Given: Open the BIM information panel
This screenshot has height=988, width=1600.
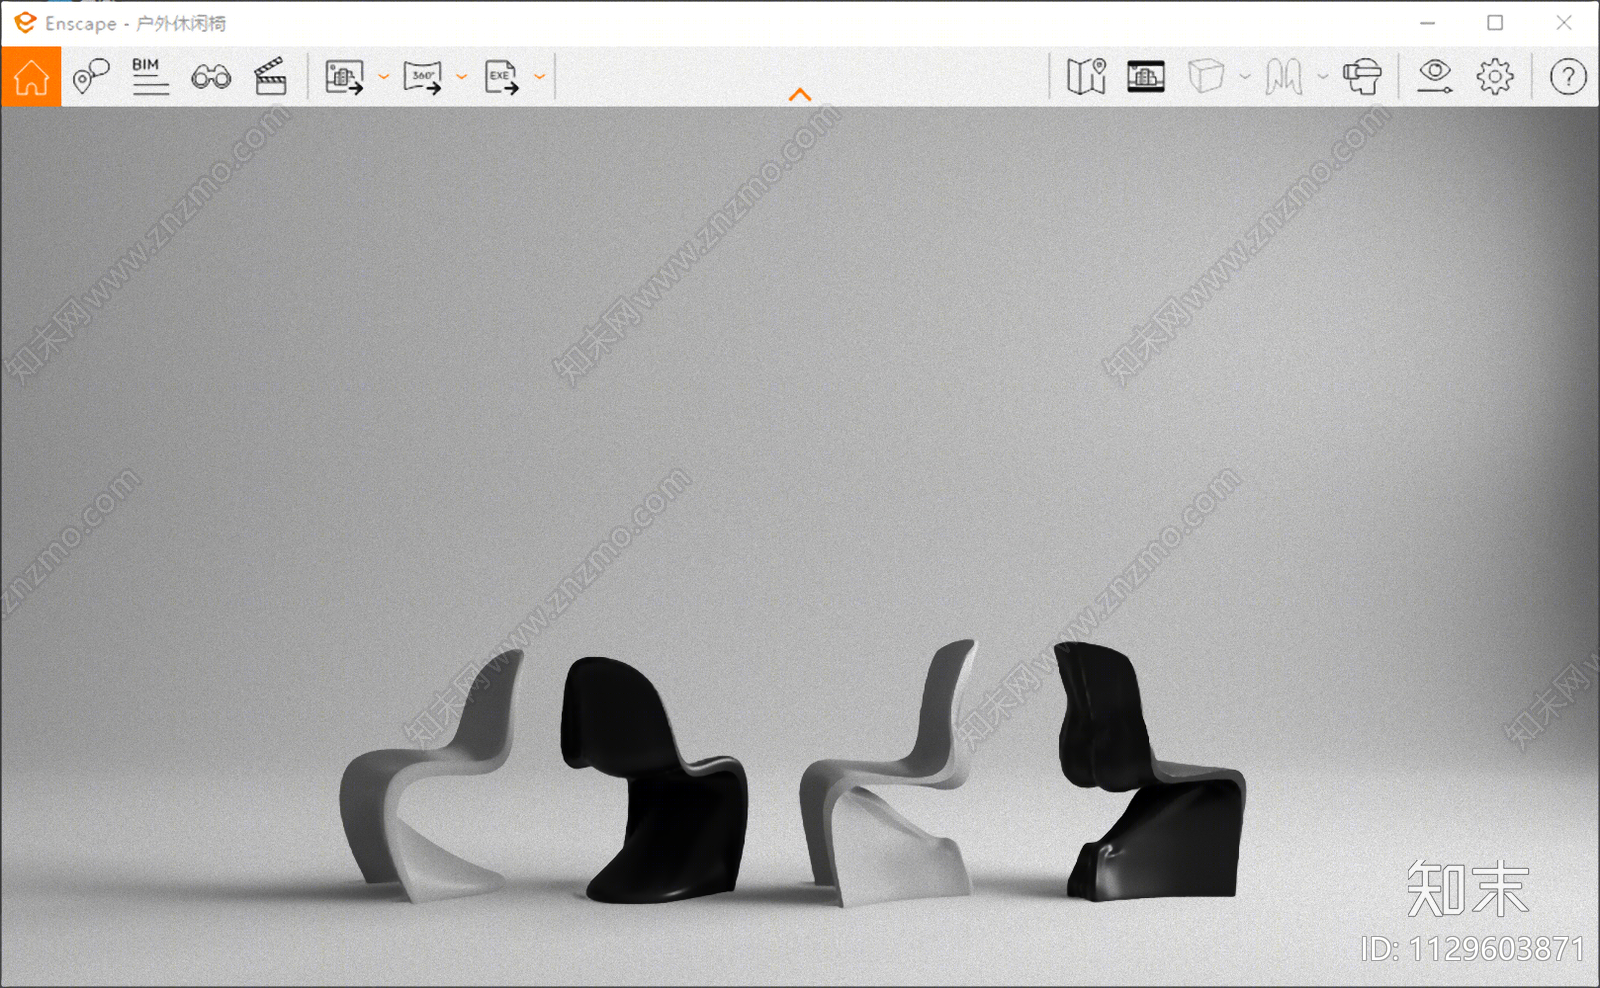Looking at the screenshot, I should [x=150, y=76].
